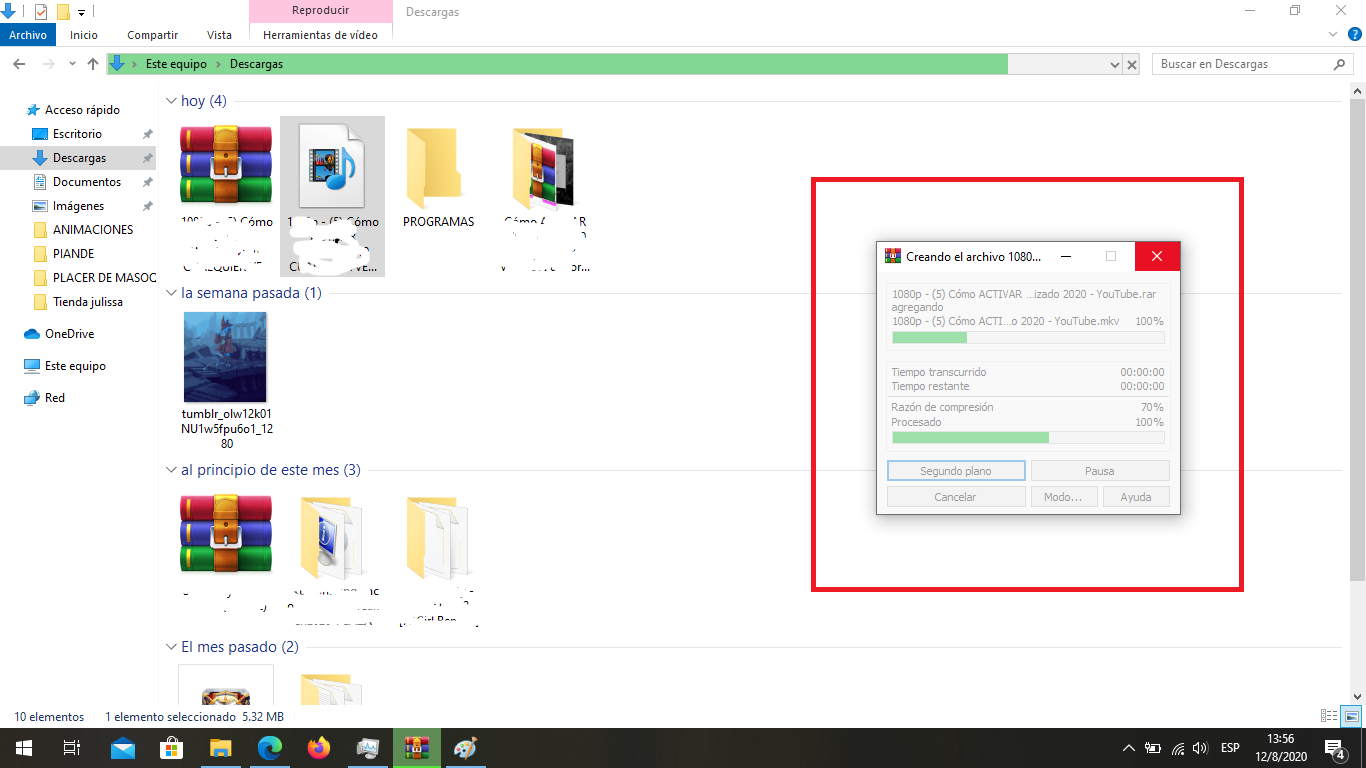Click the current file progress bar in WinRAR

coord(1028,338)
